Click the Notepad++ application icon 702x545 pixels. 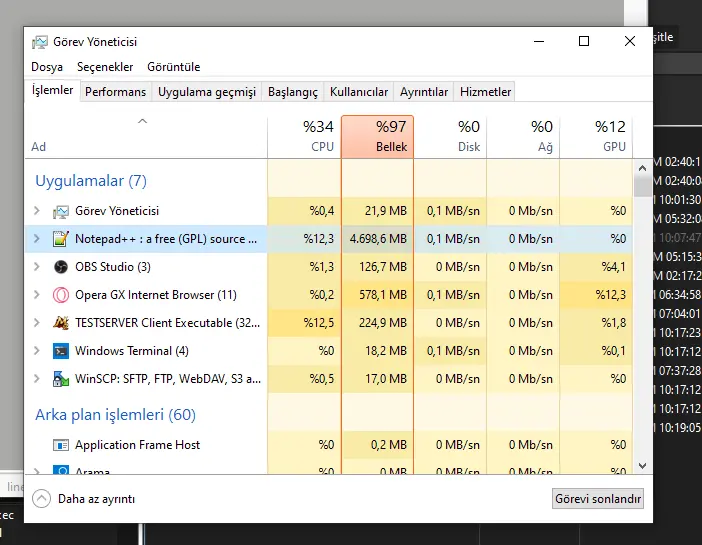tap(61, 239)
